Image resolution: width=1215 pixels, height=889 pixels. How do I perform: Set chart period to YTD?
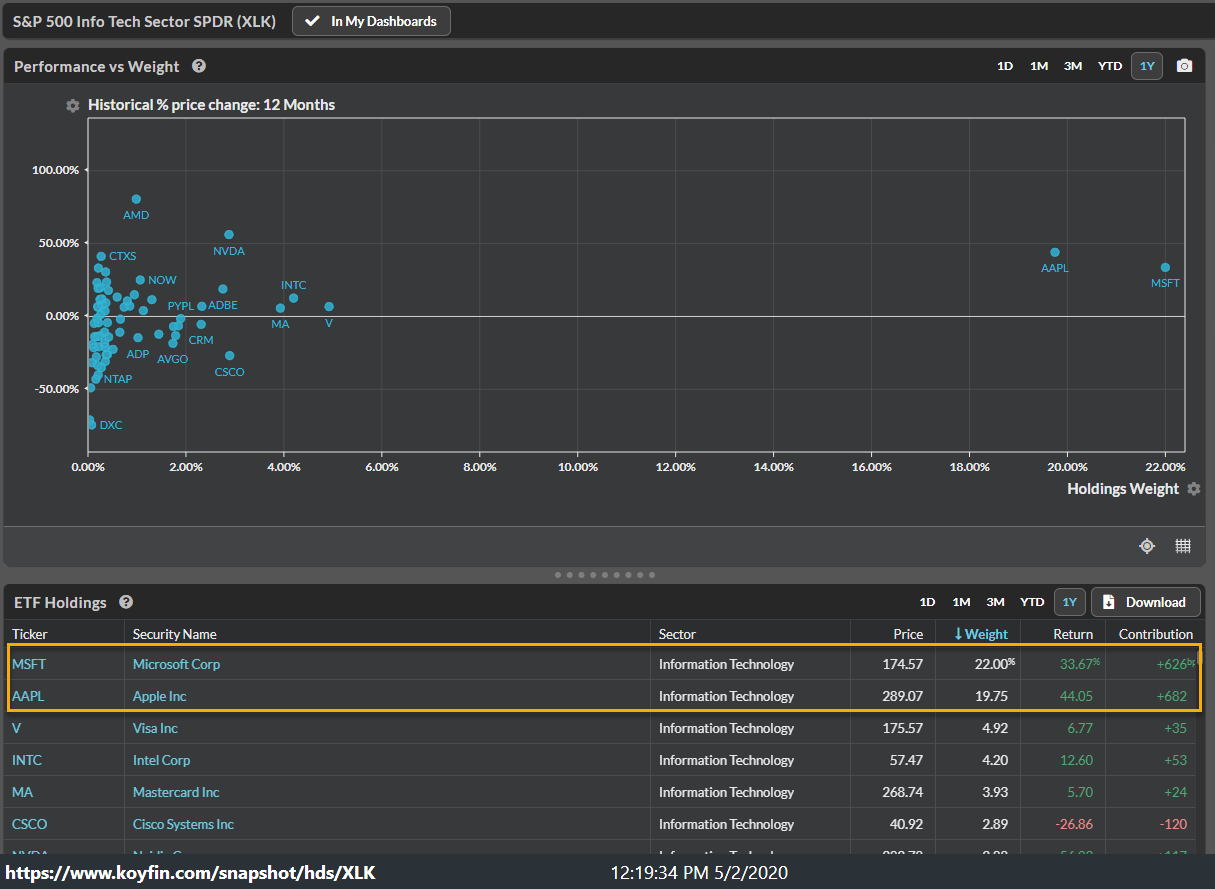[x=1110, y=66]
